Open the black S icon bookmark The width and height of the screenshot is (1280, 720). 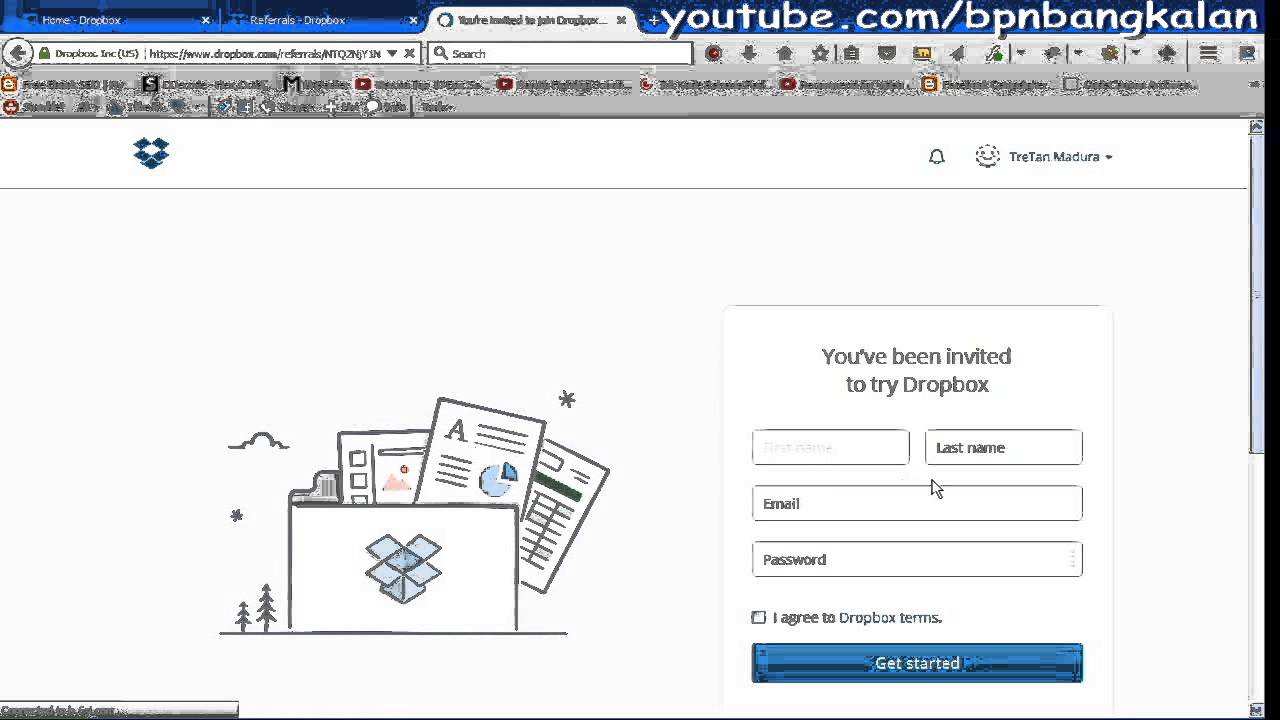150,85
